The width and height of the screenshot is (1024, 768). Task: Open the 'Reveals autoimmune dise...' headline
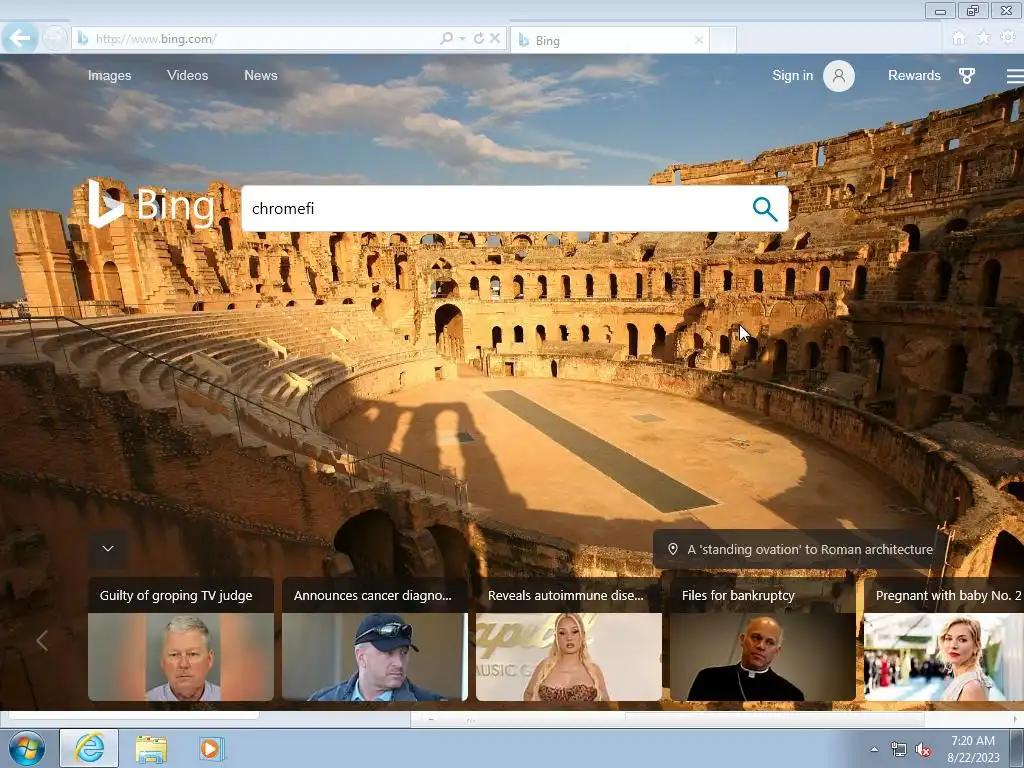pos(566,596)
